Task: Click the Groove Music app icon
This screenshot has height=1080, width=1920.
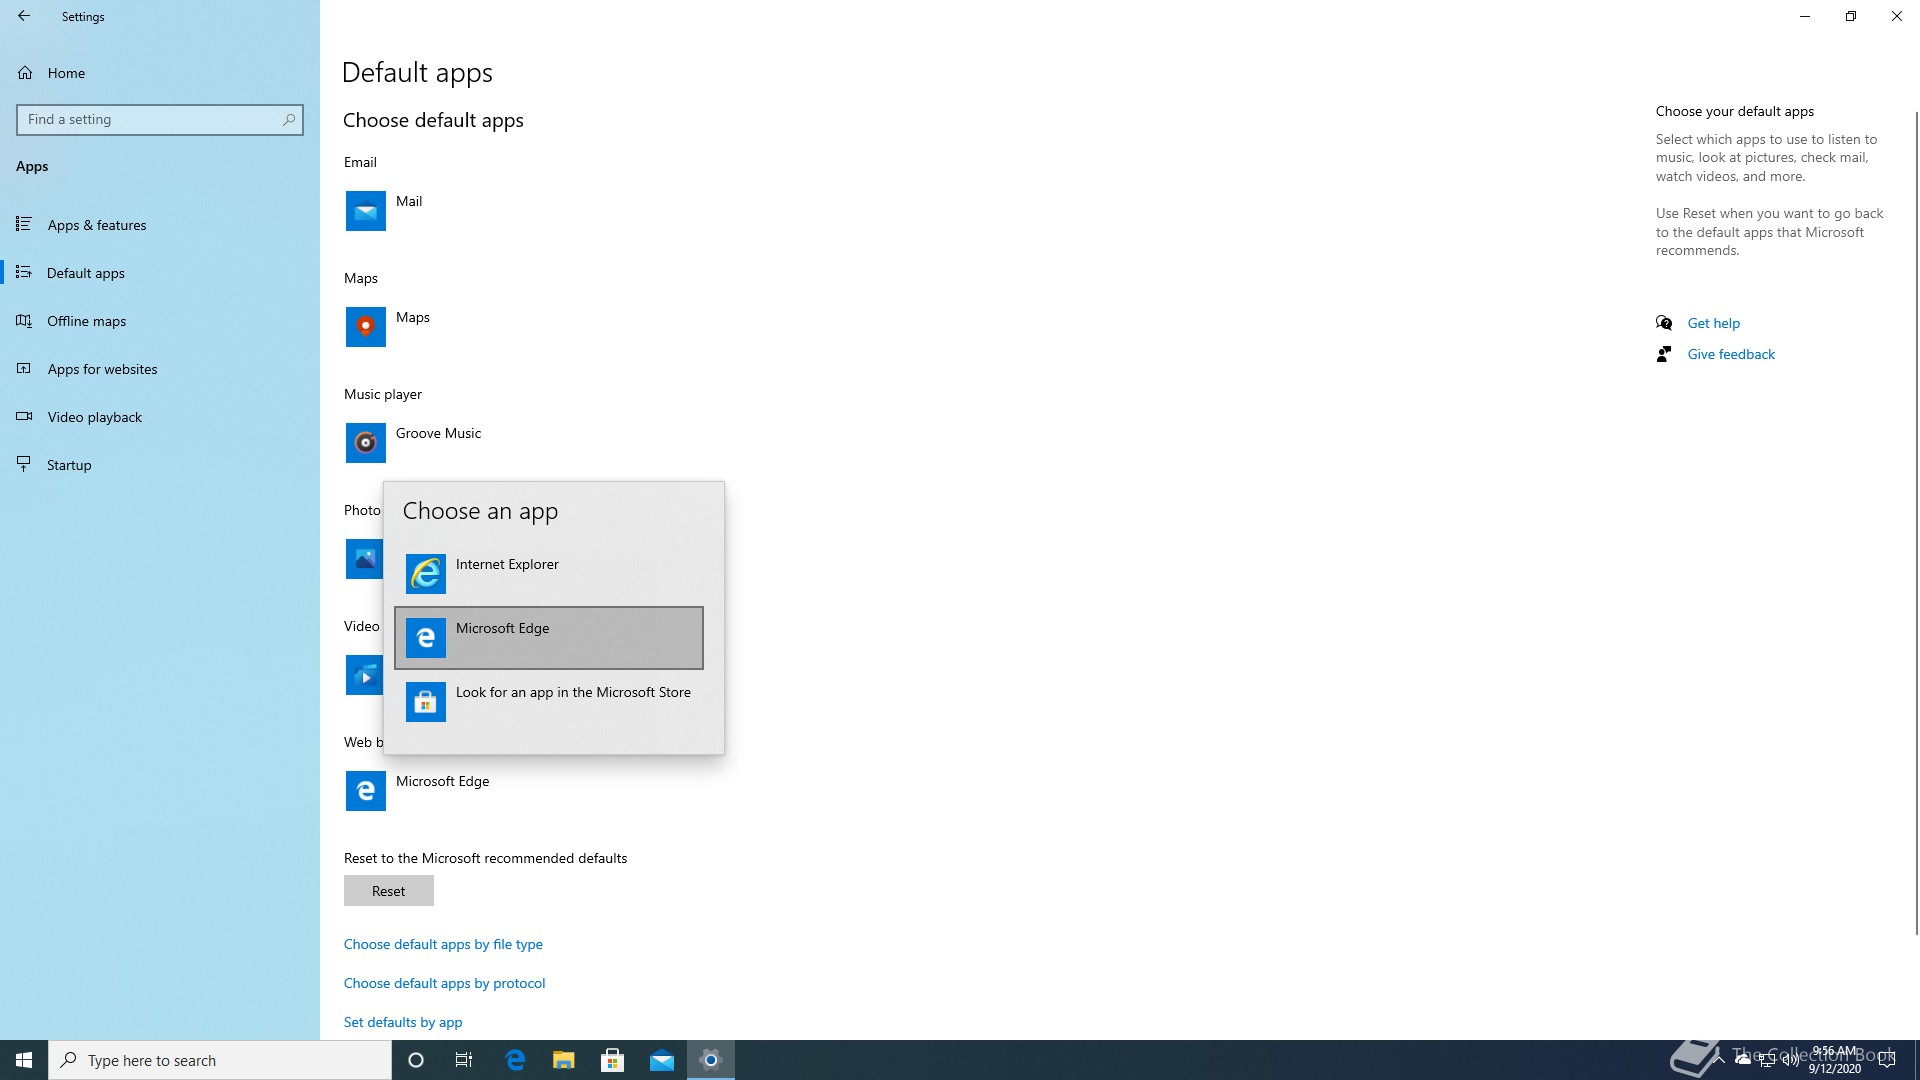Action: click(x=365, y=443)
